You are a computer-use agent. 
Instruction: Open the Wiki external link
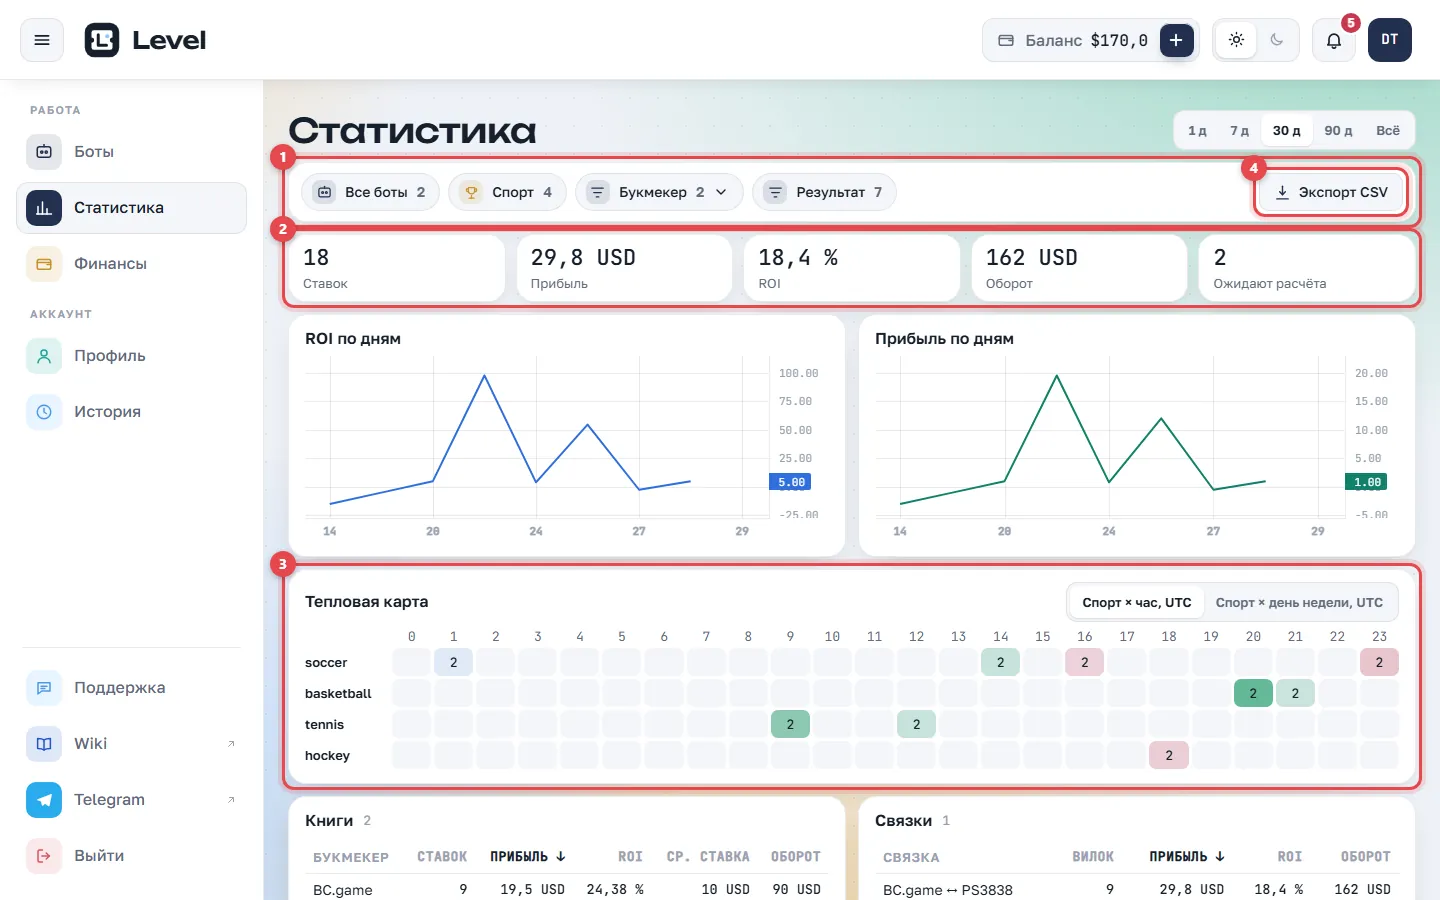(x=131, y=744)
